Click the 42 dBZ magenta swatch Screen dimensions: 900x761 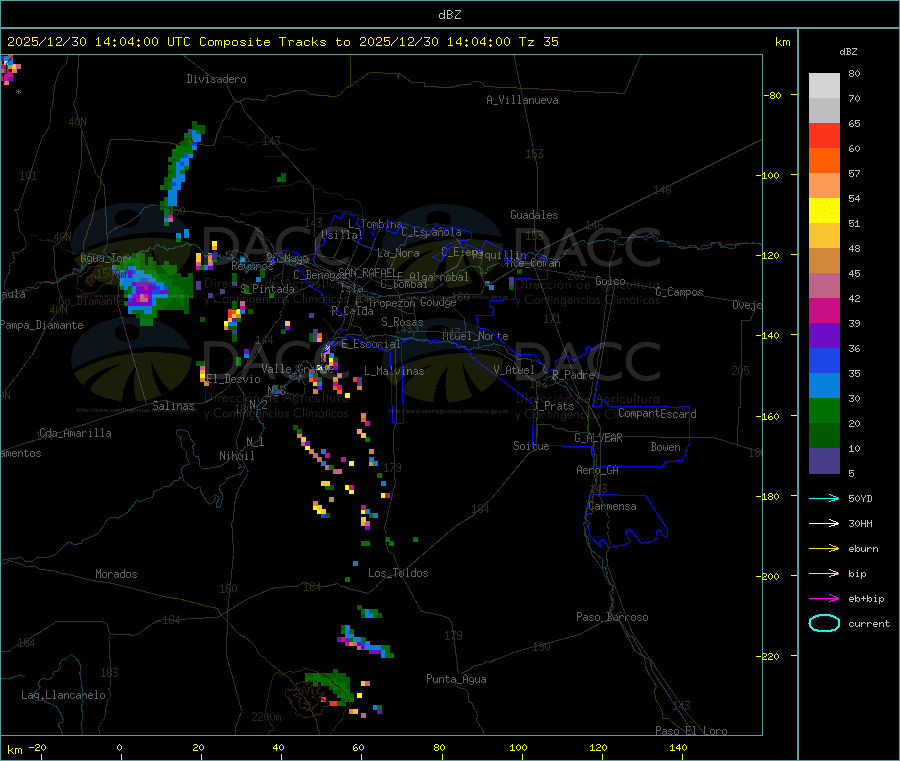coord(824,310)
